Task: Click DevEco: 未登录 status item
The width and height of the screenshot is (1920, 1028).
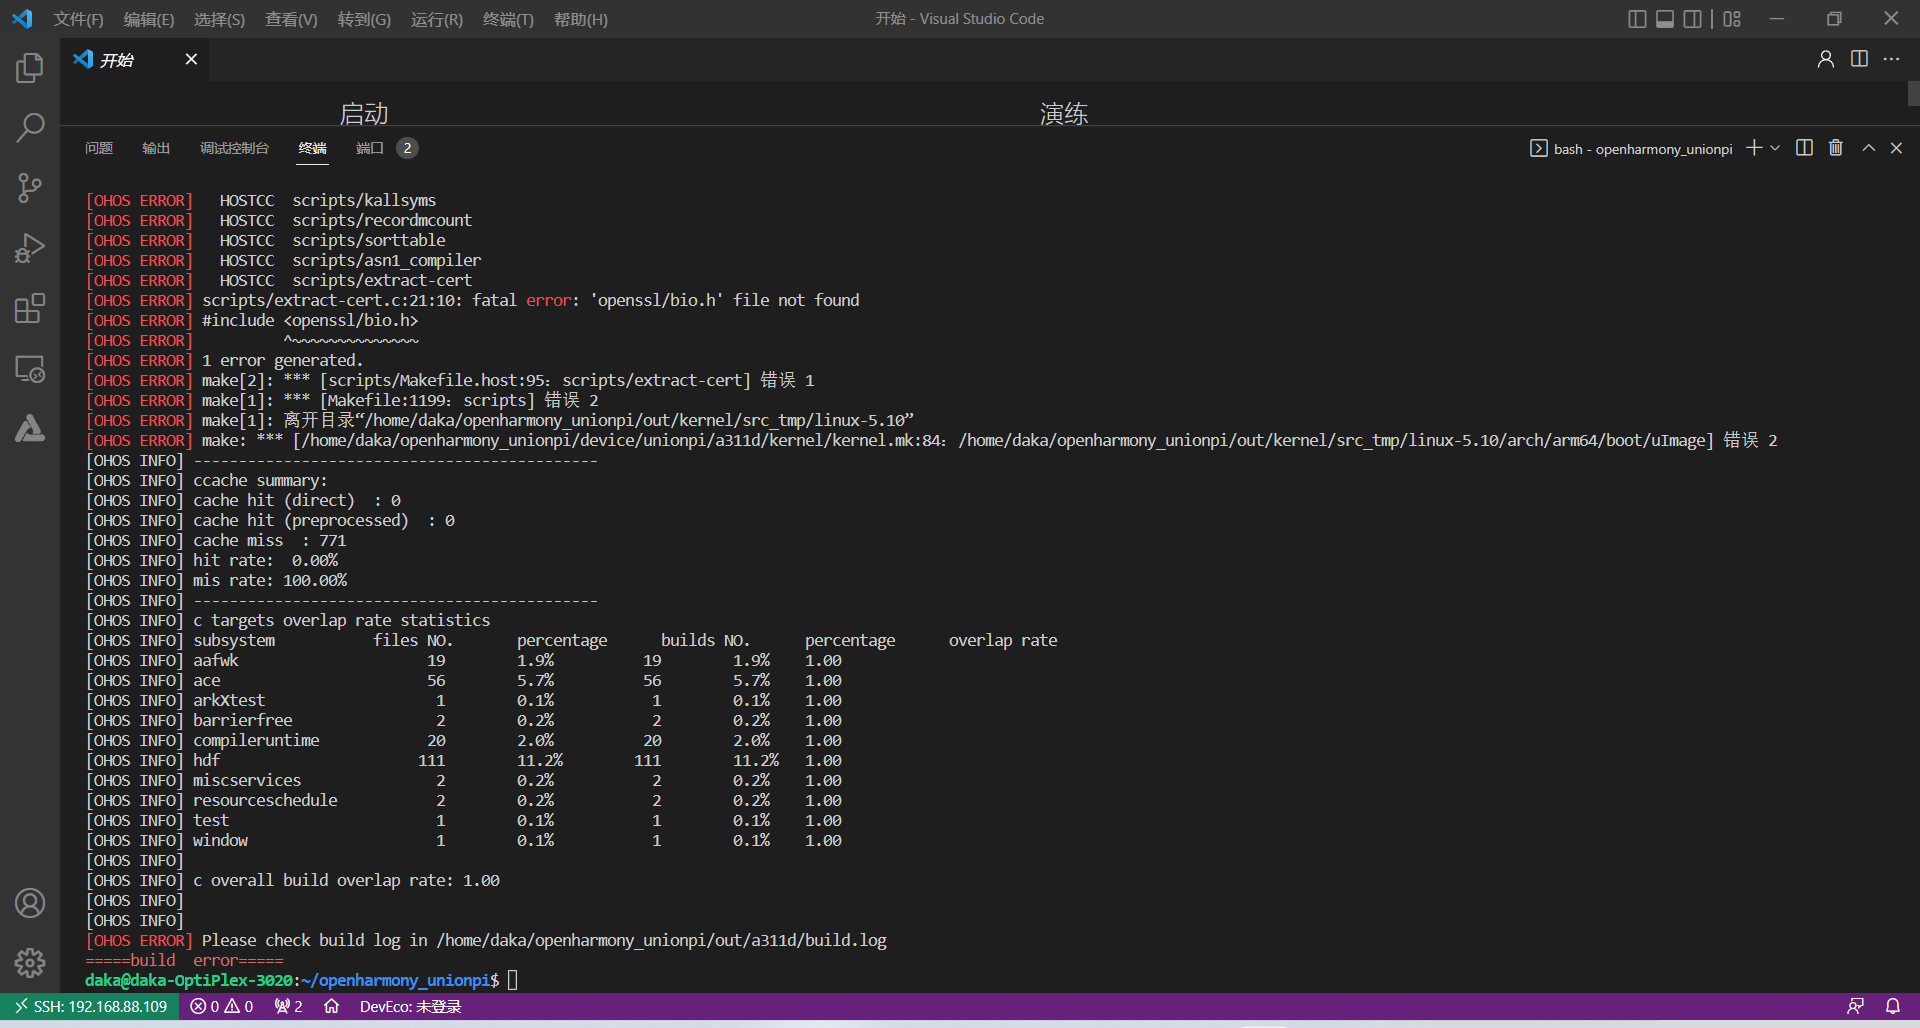Action: click(x=410, y=1006)
